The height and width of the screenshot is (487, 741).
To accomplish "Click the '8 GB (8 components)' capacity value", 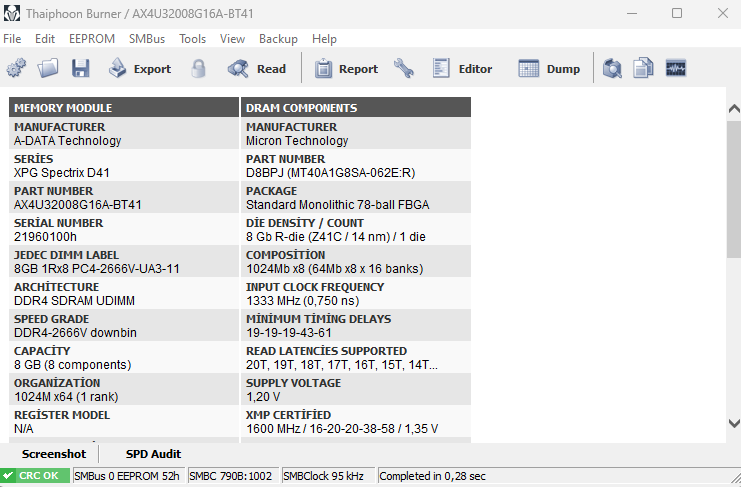I will click(x=72, y=365).
